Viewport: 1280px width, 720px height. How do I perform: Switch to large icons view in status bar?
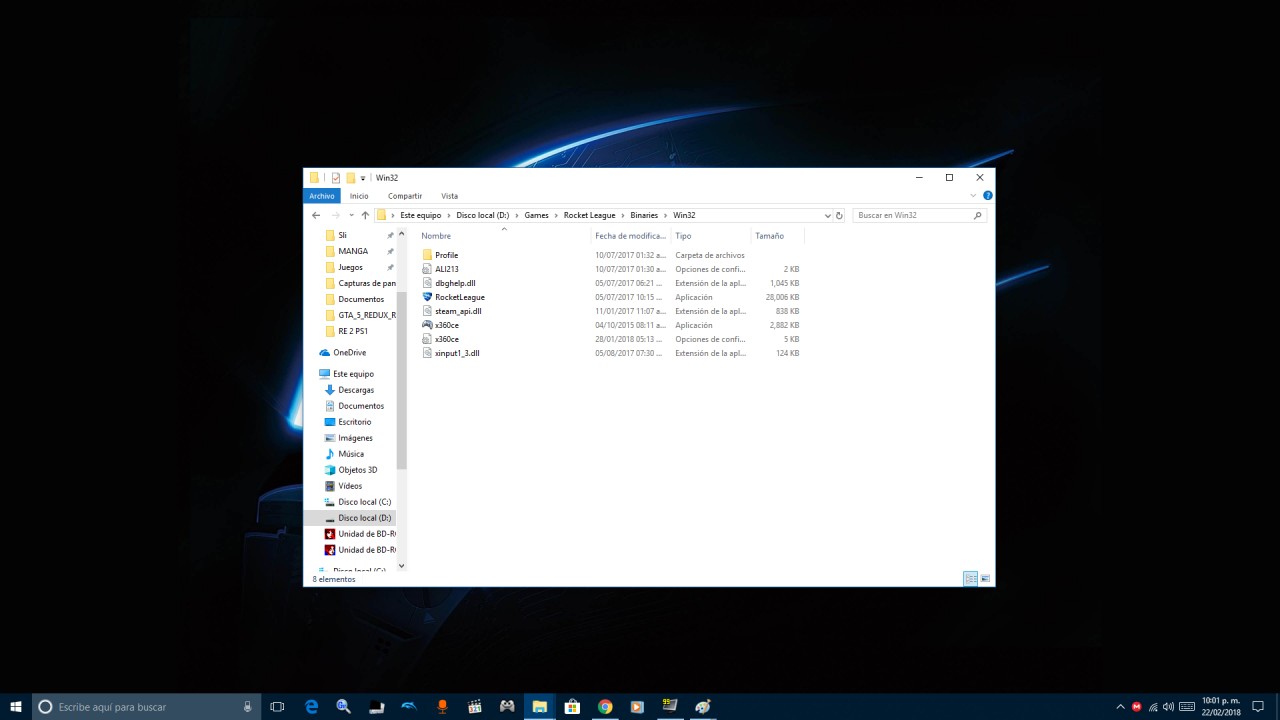(985, 579)
